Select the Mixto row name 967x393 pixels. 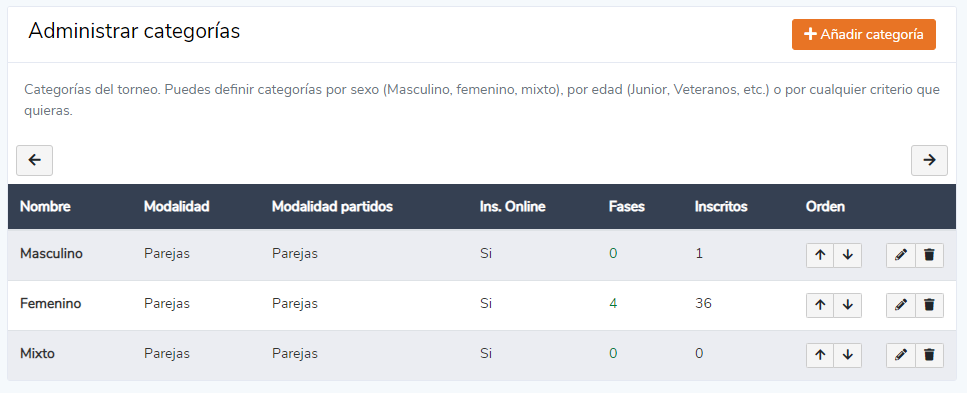point(37,354)
